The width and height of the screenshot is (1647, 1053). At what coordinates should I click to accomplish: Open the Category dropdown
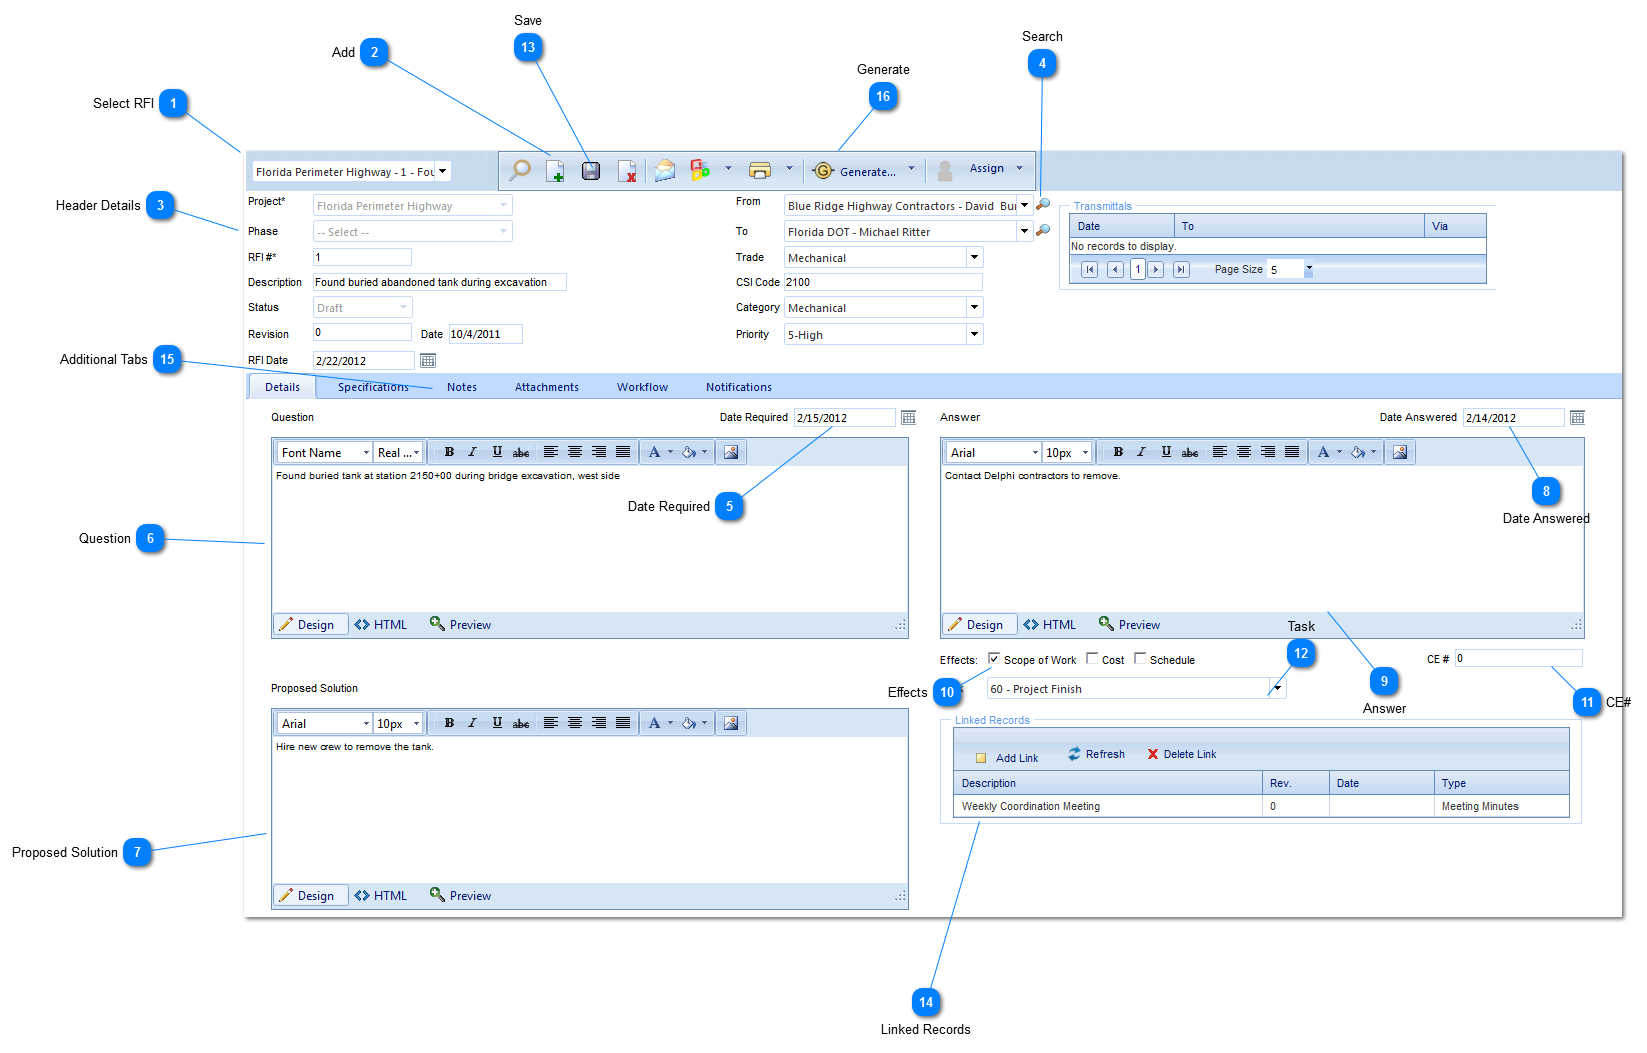(x=975, y=307)
